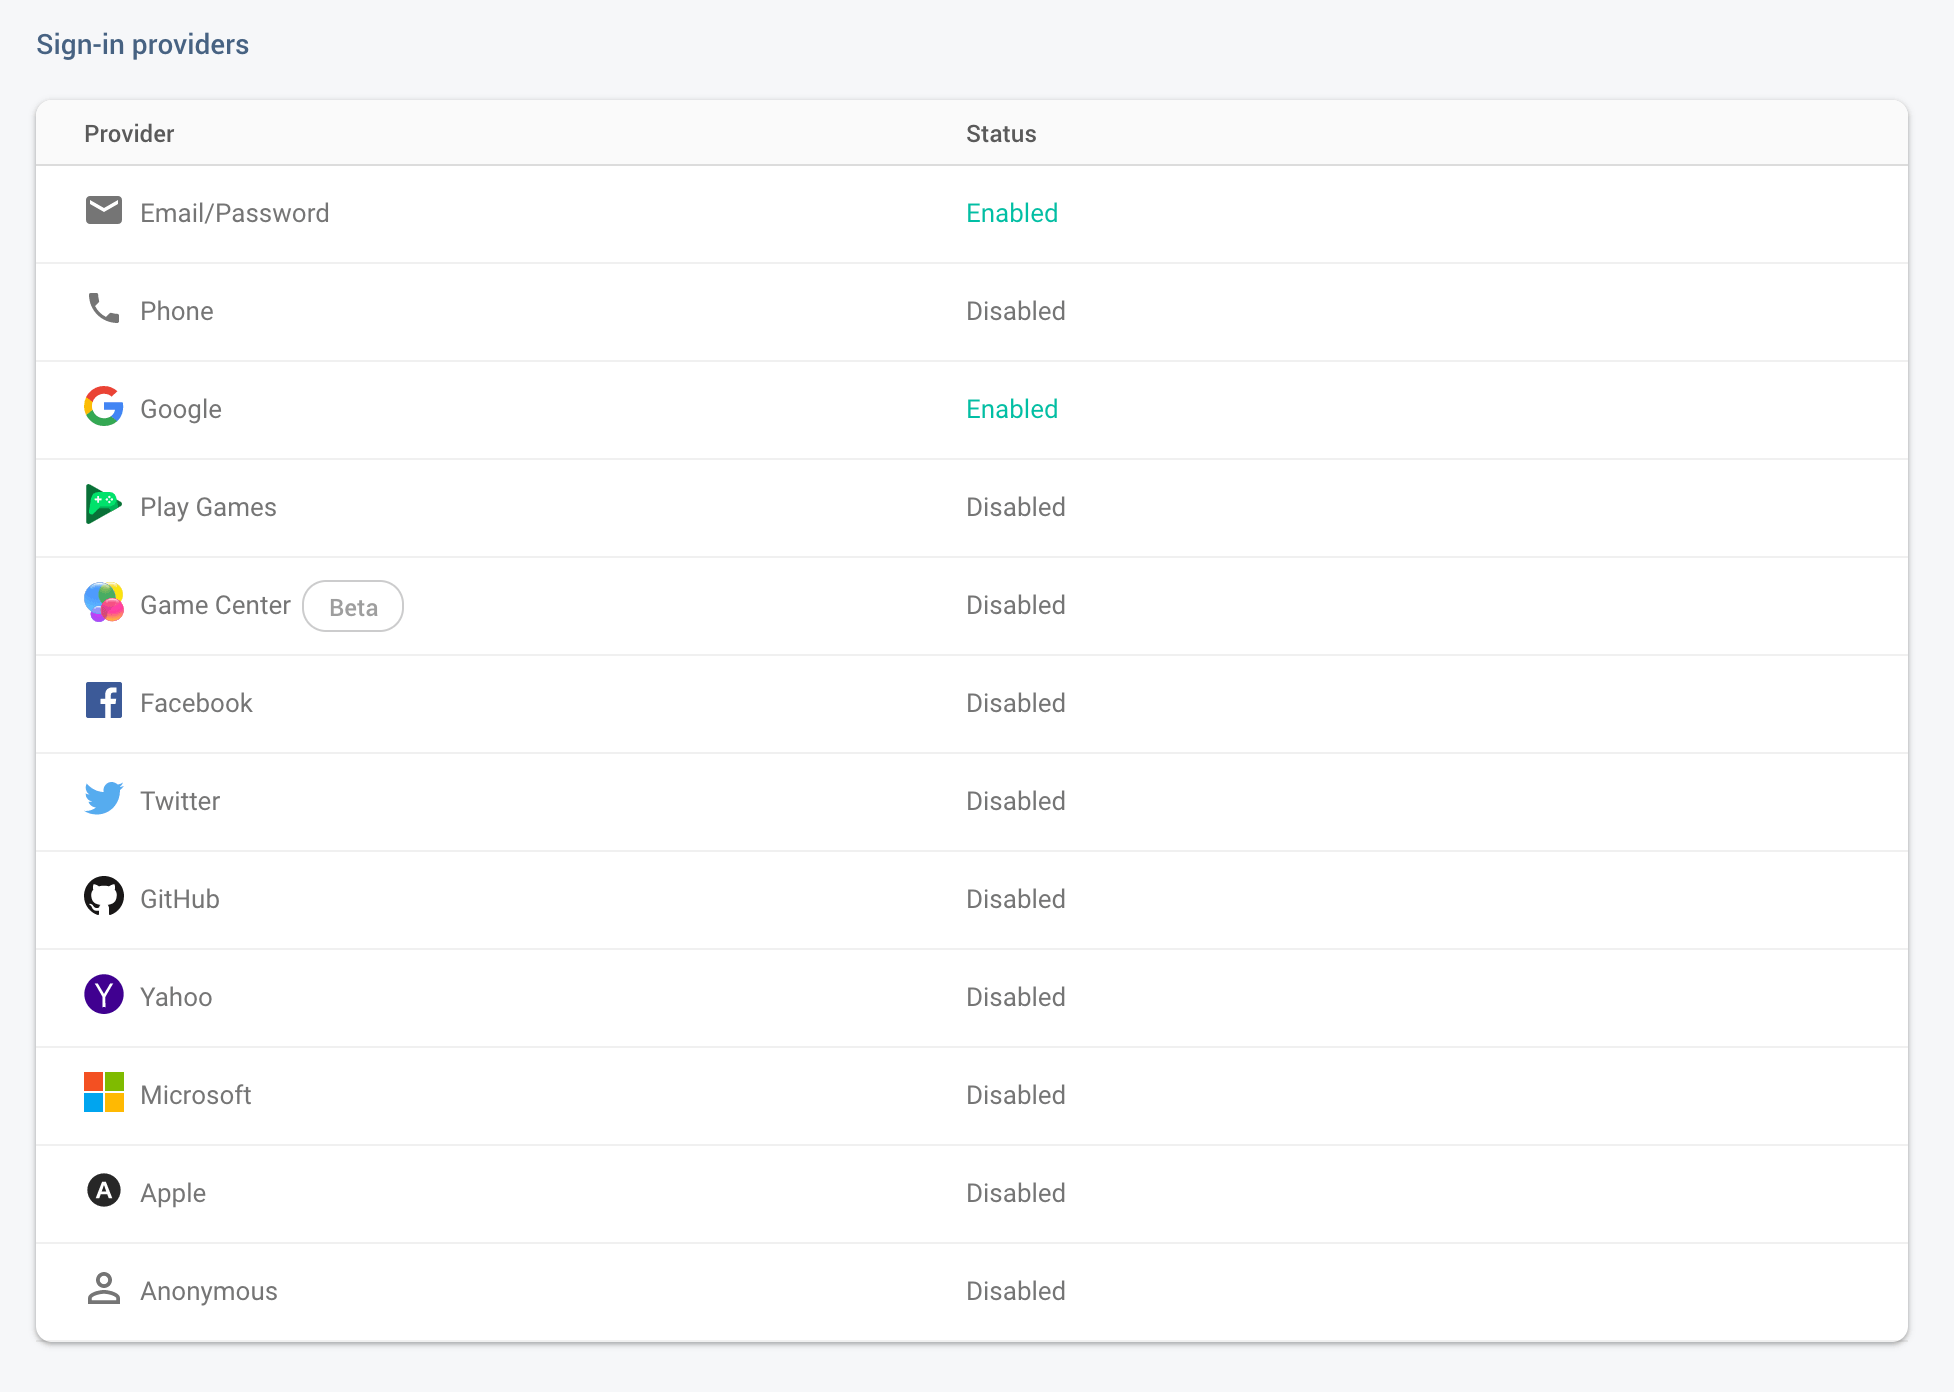Viewport: 1954px width, 1392px height.
Task: Click the Phone handset icon
Action: 104,308
